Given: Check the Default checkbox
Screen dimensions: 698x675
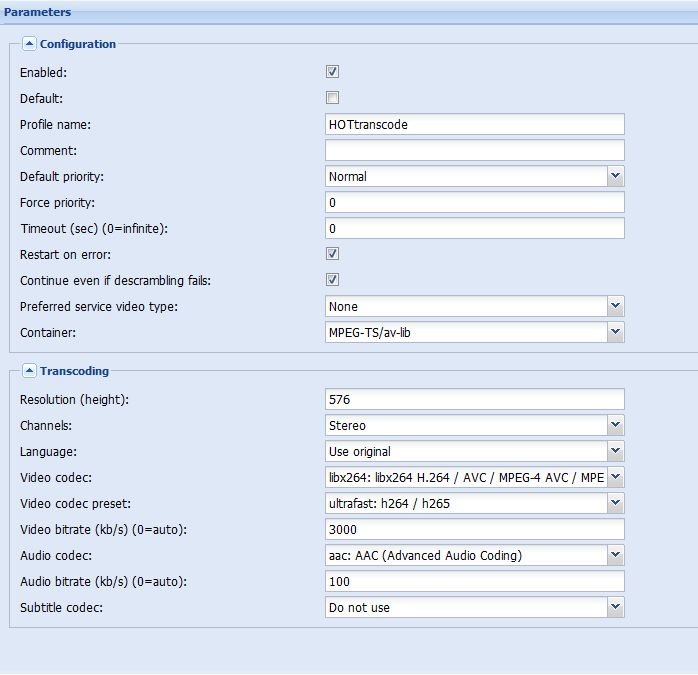Looking at the screenshot, I should click(x=332, y=98).
